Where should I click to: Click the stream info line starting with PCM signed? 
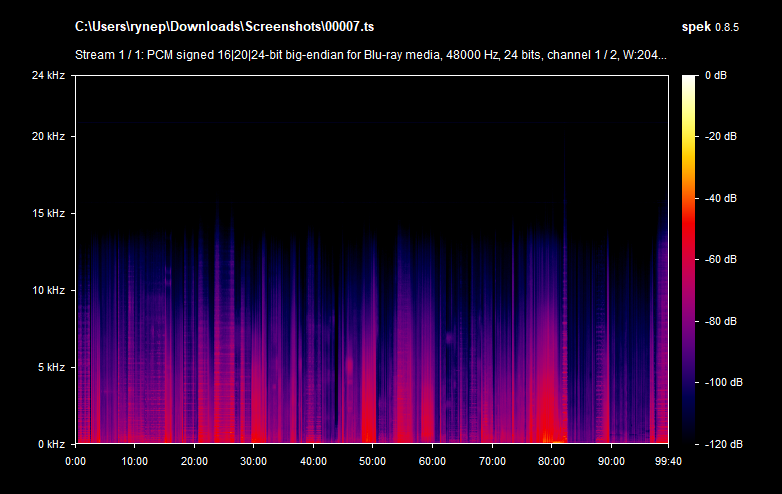coord(370,55)
